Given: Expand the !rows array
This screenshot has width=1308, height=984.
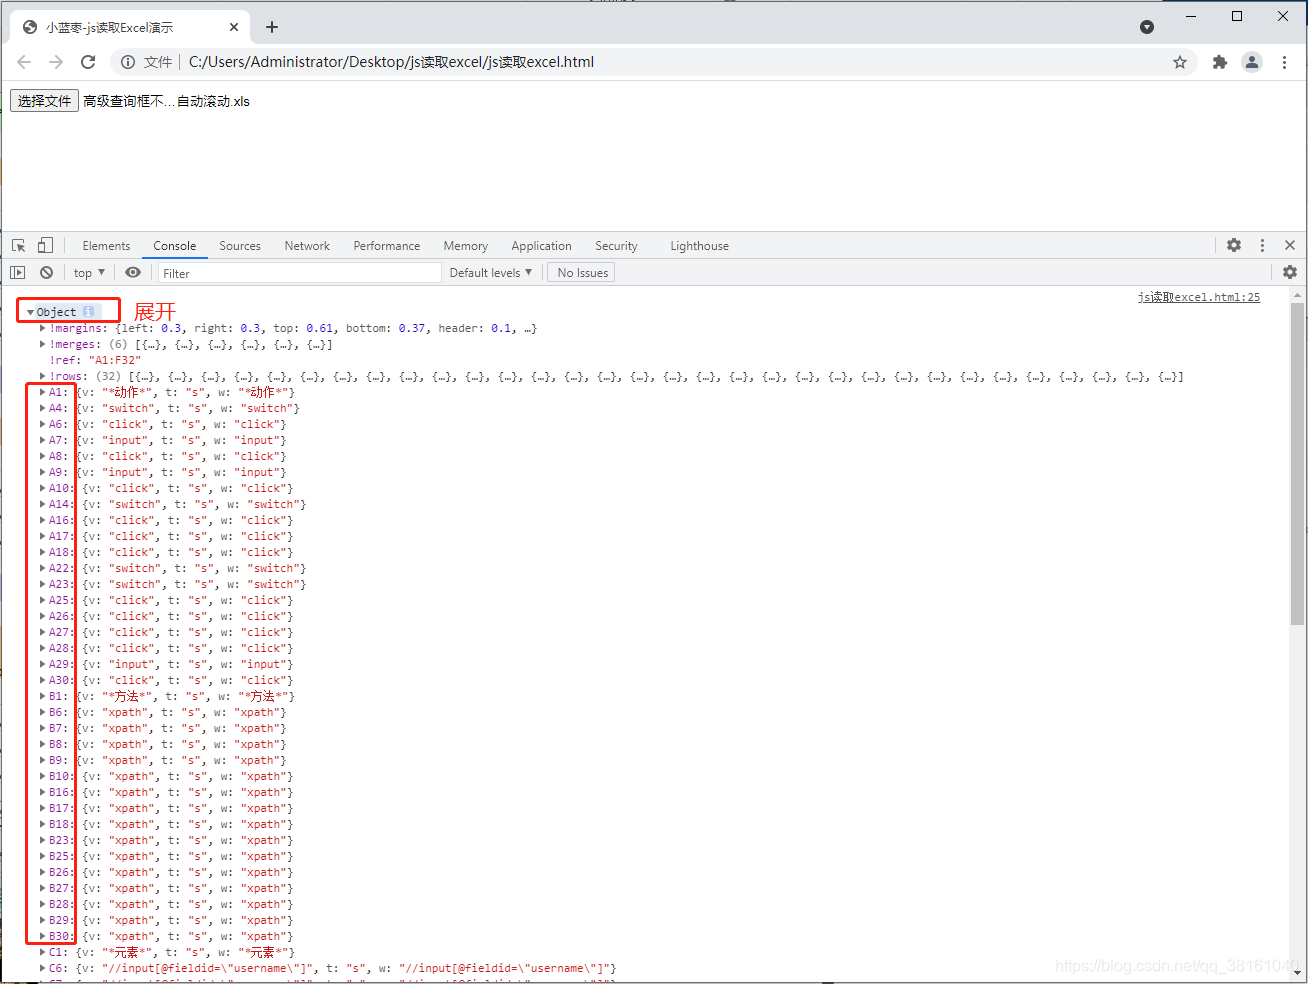Looking at the screenshot, I should tap(43, 376).
